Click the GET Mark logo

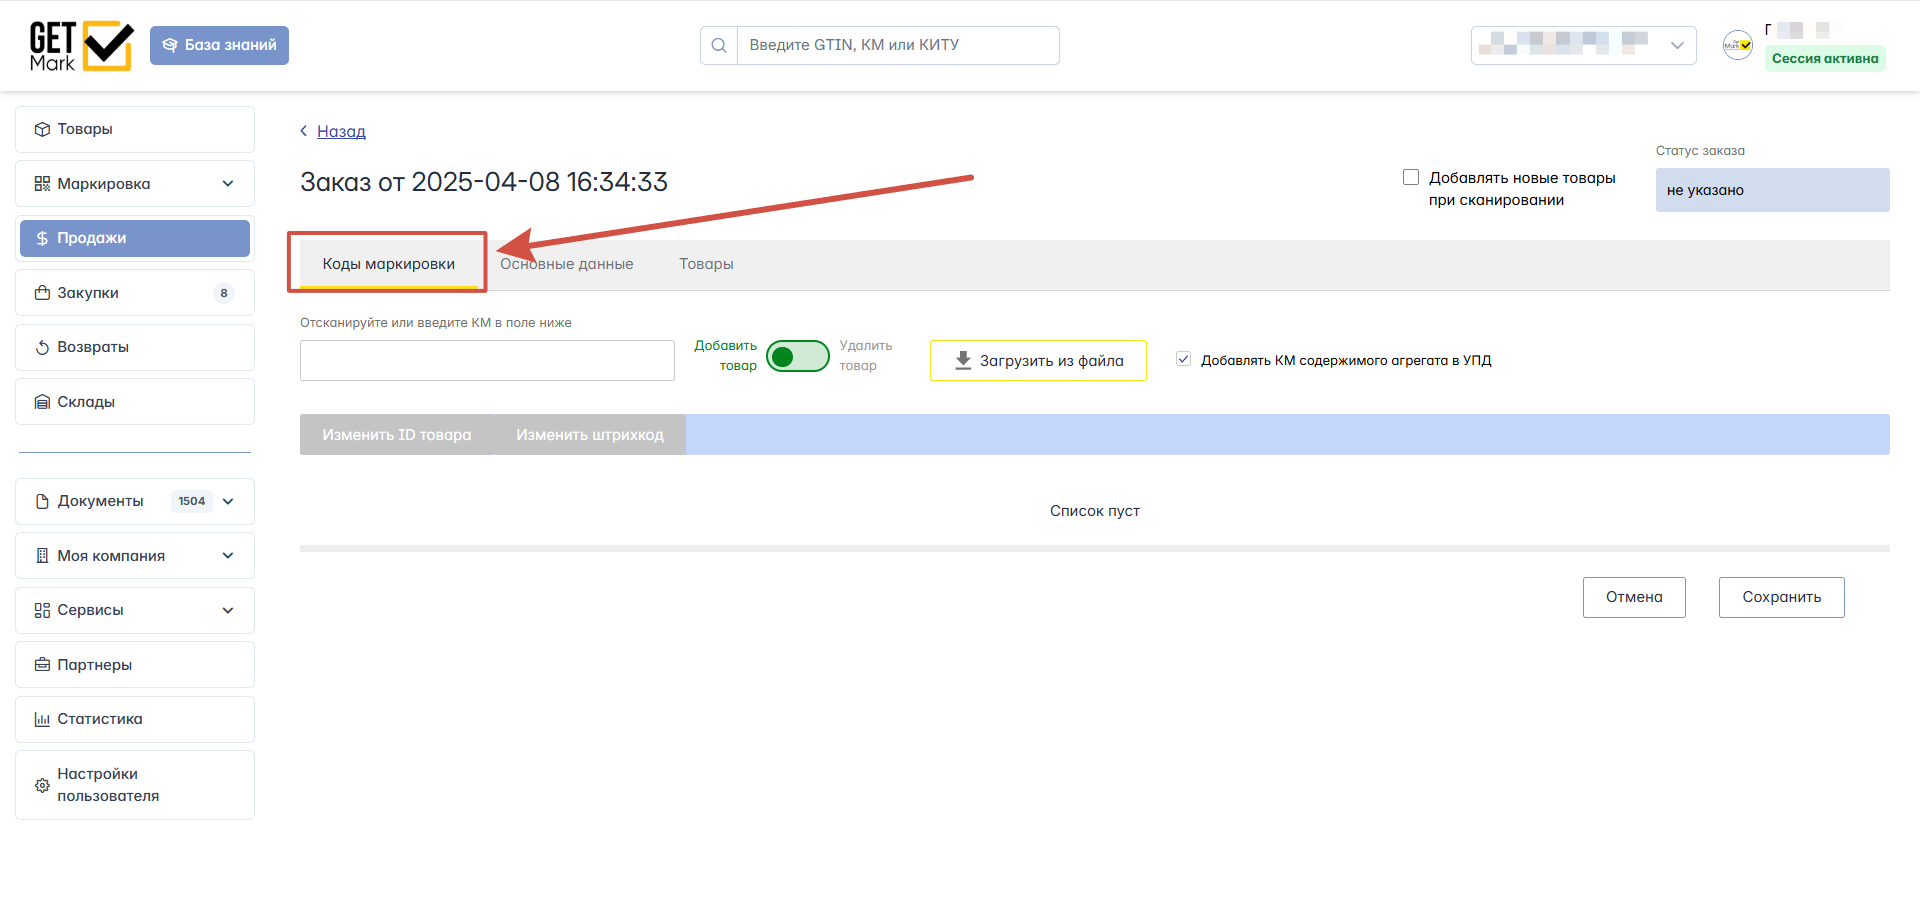(81, 46)
